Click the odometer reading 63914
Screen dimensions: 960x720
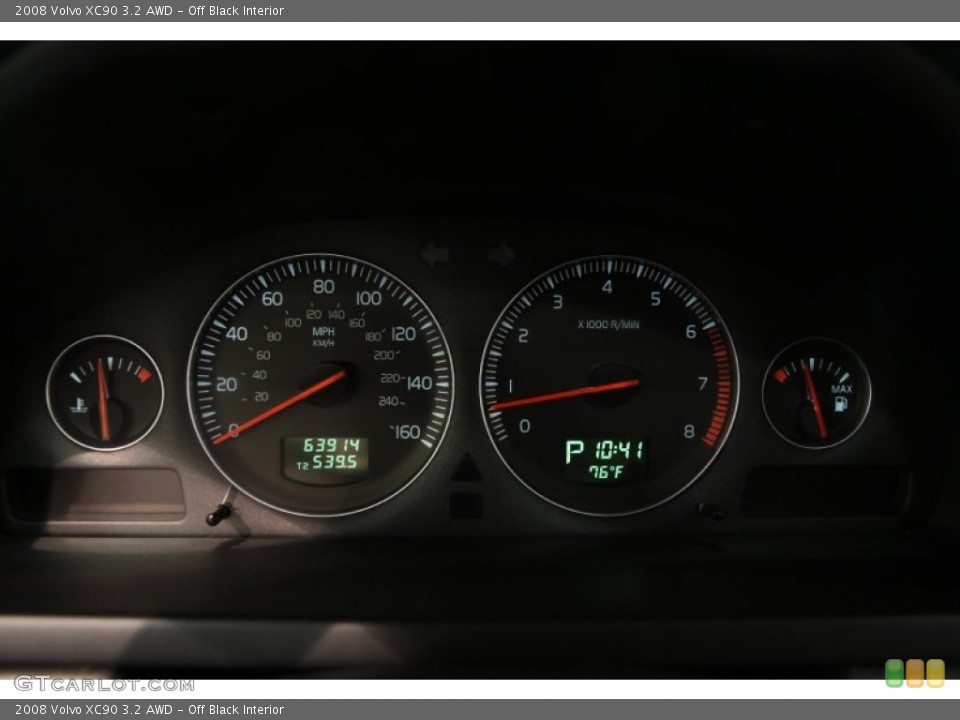(x=331, y=445)
